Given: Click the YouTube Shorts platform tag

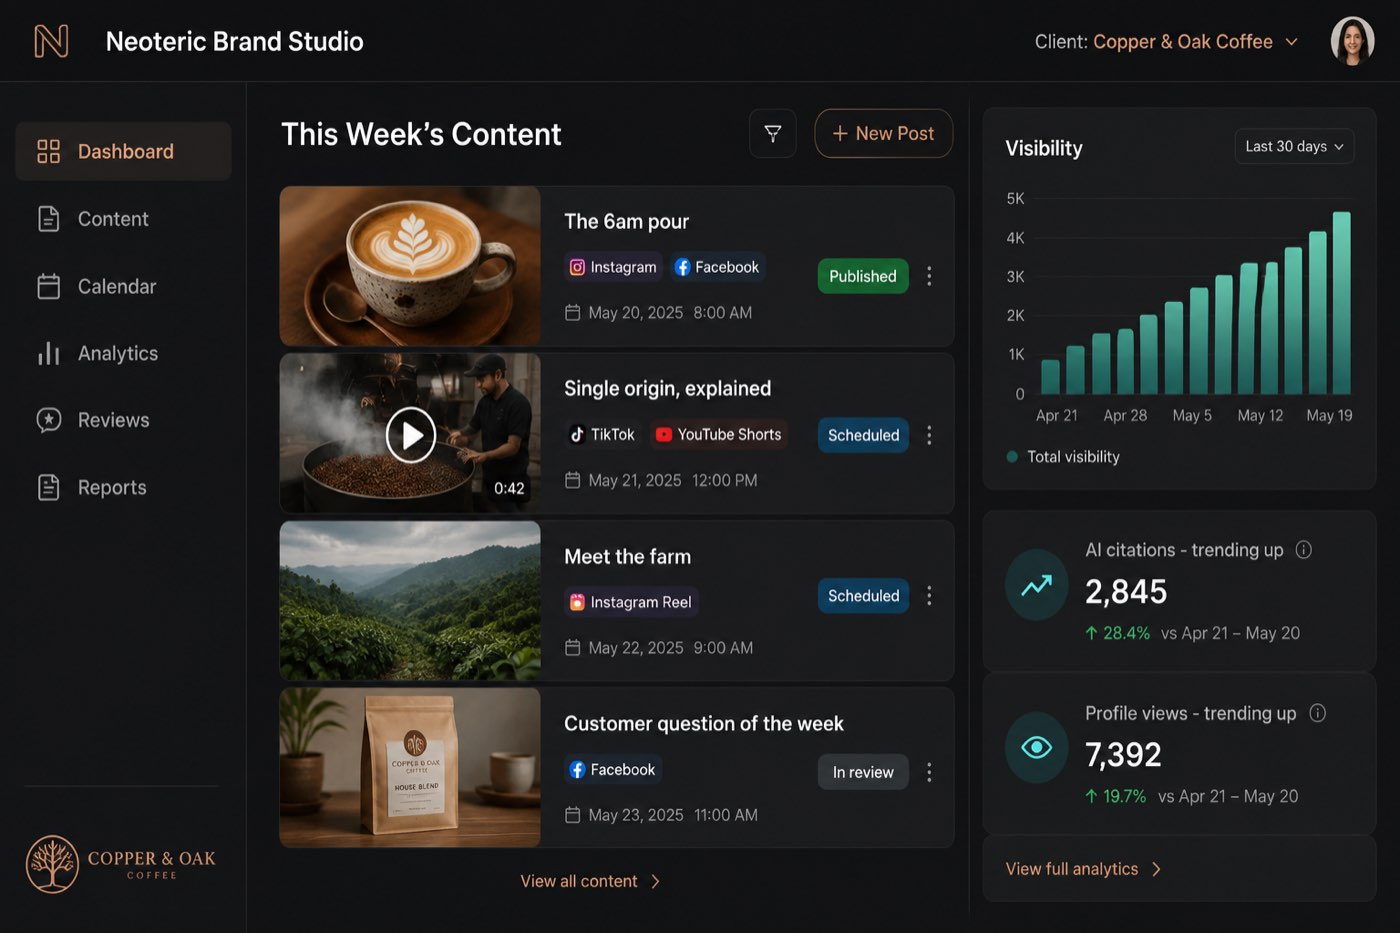Looking at the screenshot, I should 718,434.
